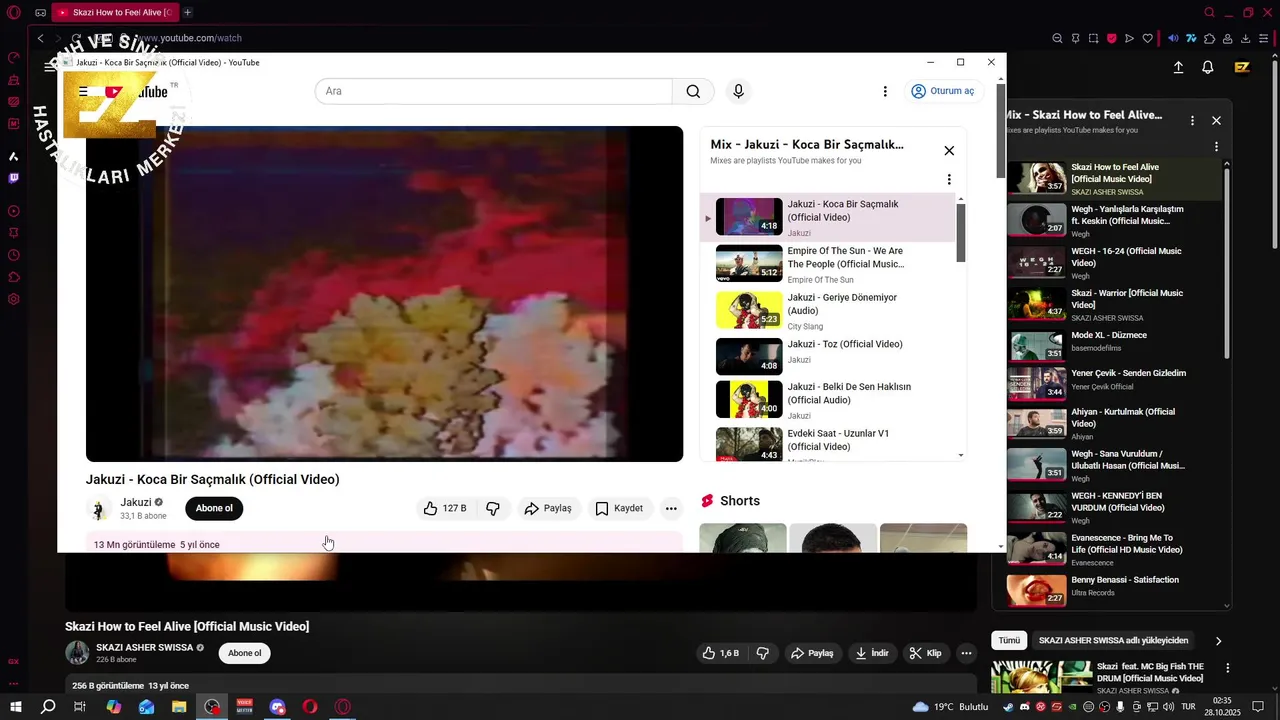Select Skazi - Warrior [Official Music Video]
The height and width of the screenshot is (720, 1280).
1114,304
